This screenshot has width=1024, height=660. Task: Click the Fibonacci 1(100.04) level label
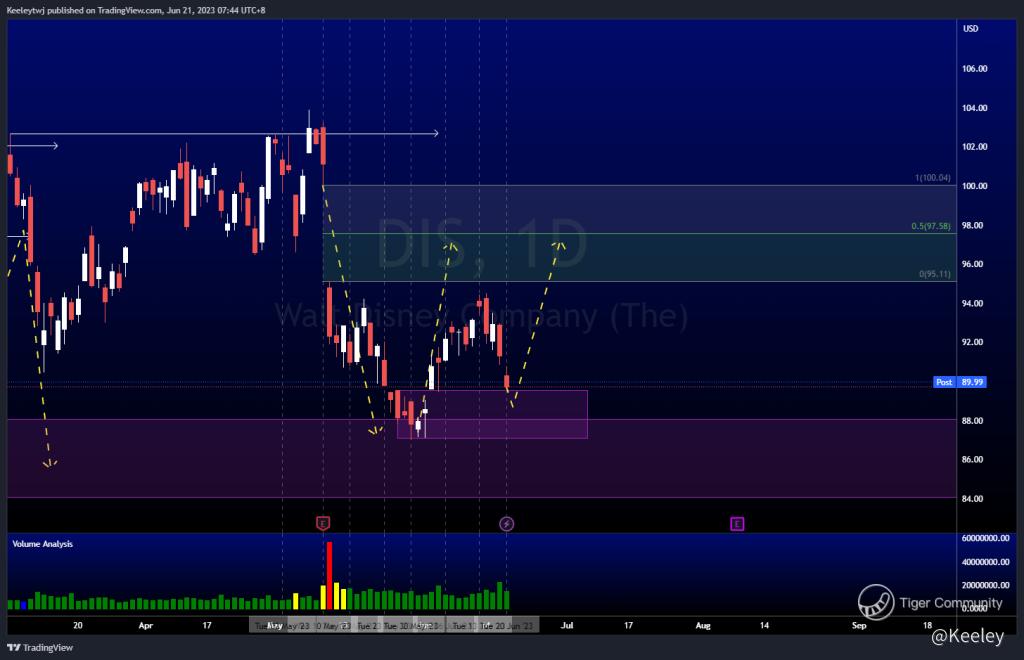[x=933, y=178]
